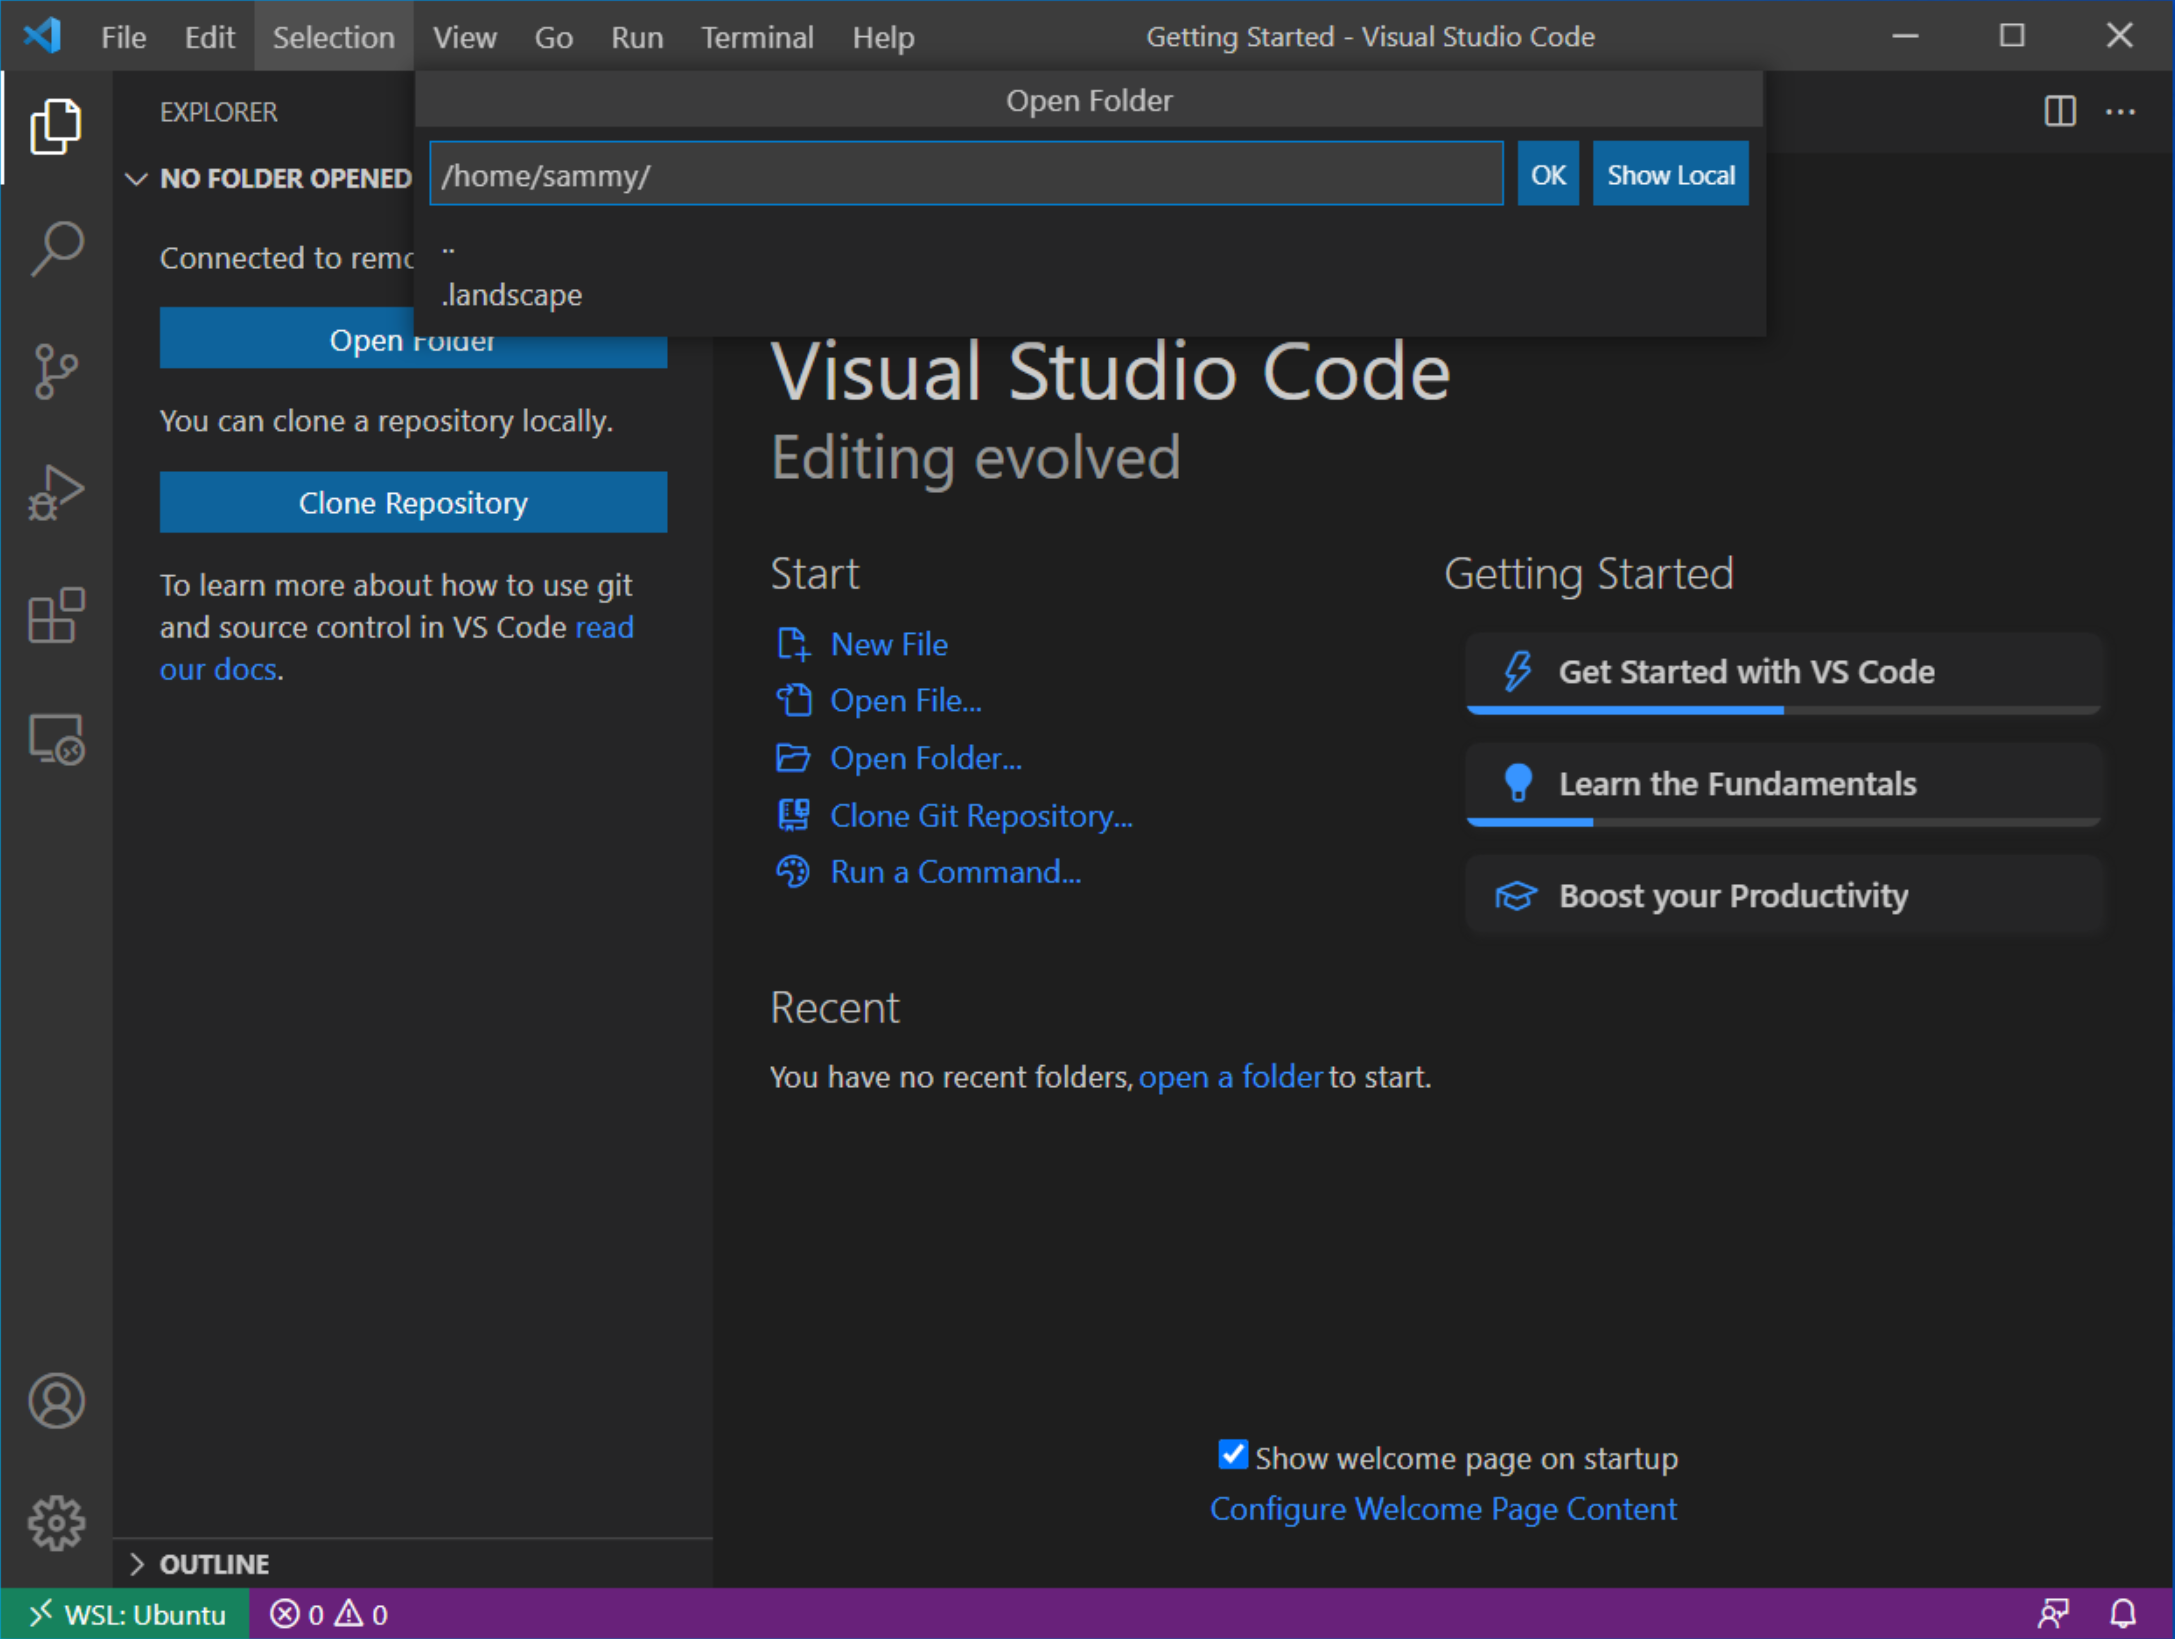Open the Terminal menu
This screenshot has height=1639, width=2175.
coord(757,37)
